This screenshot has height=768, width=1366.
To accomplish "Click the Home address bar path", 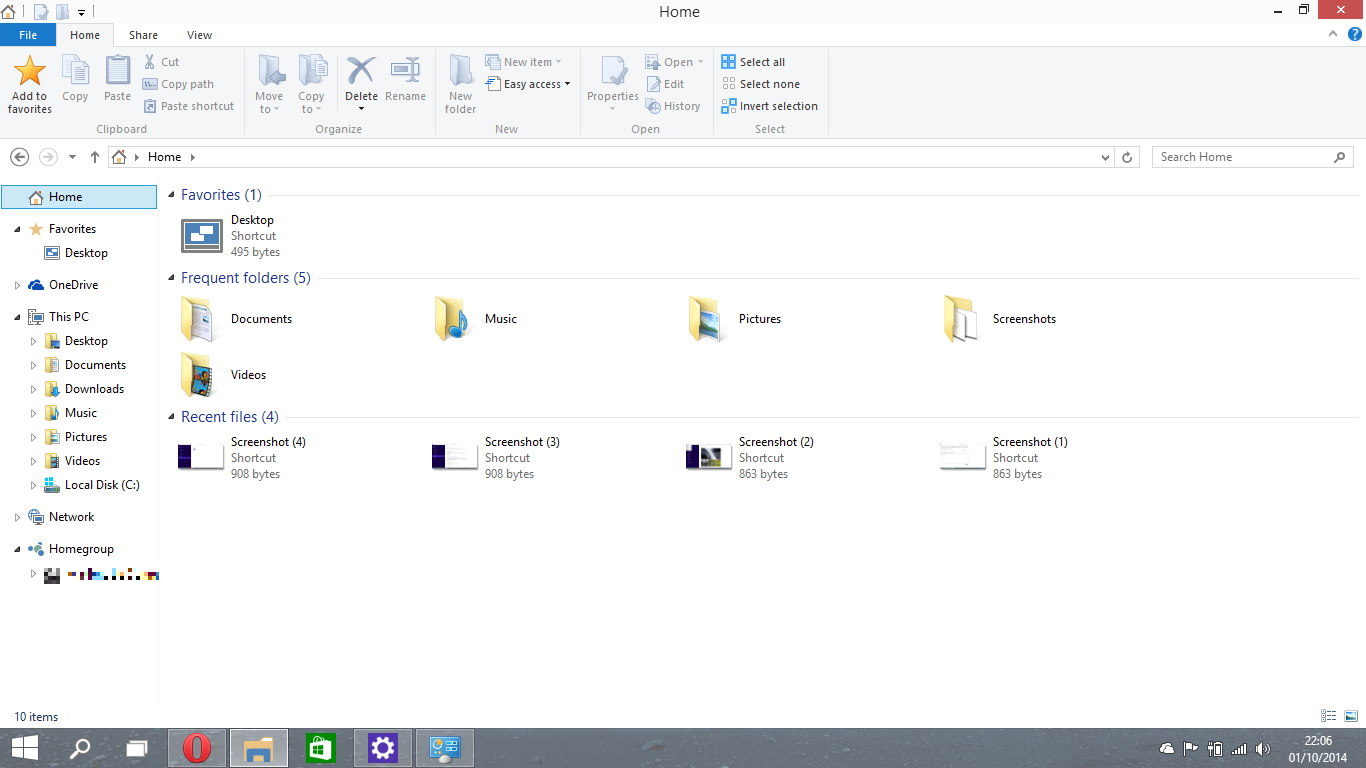I will click(x=164, y=157).
